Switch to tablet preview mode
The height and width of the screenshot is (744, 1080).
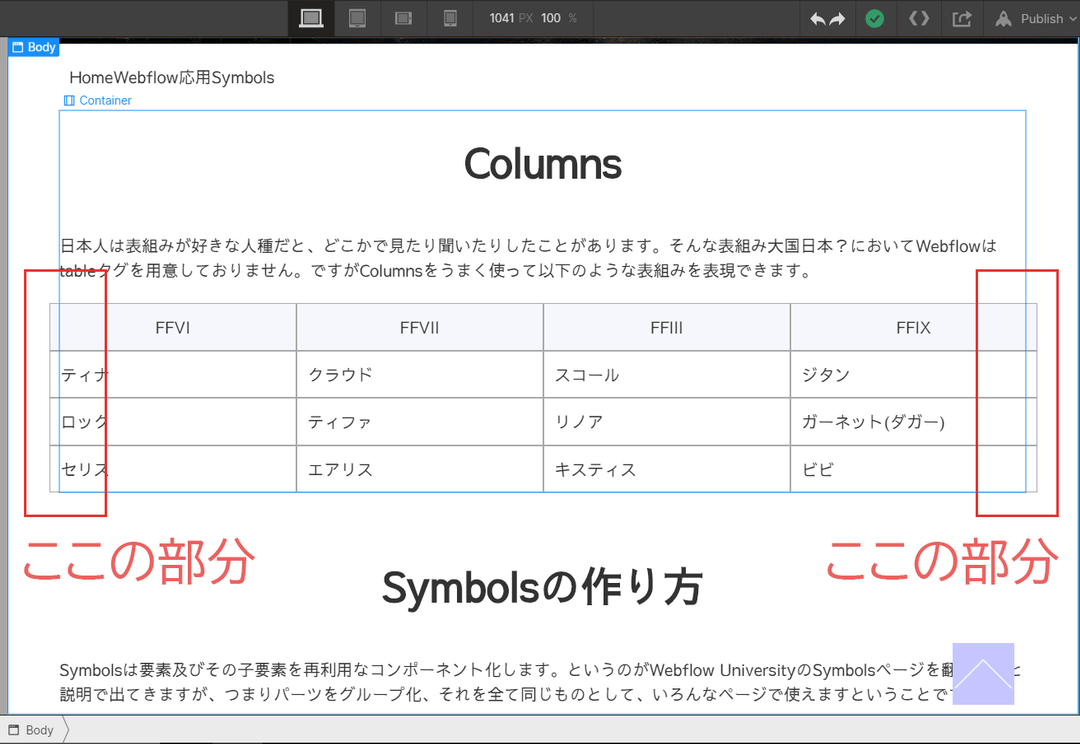coord(357,18)
